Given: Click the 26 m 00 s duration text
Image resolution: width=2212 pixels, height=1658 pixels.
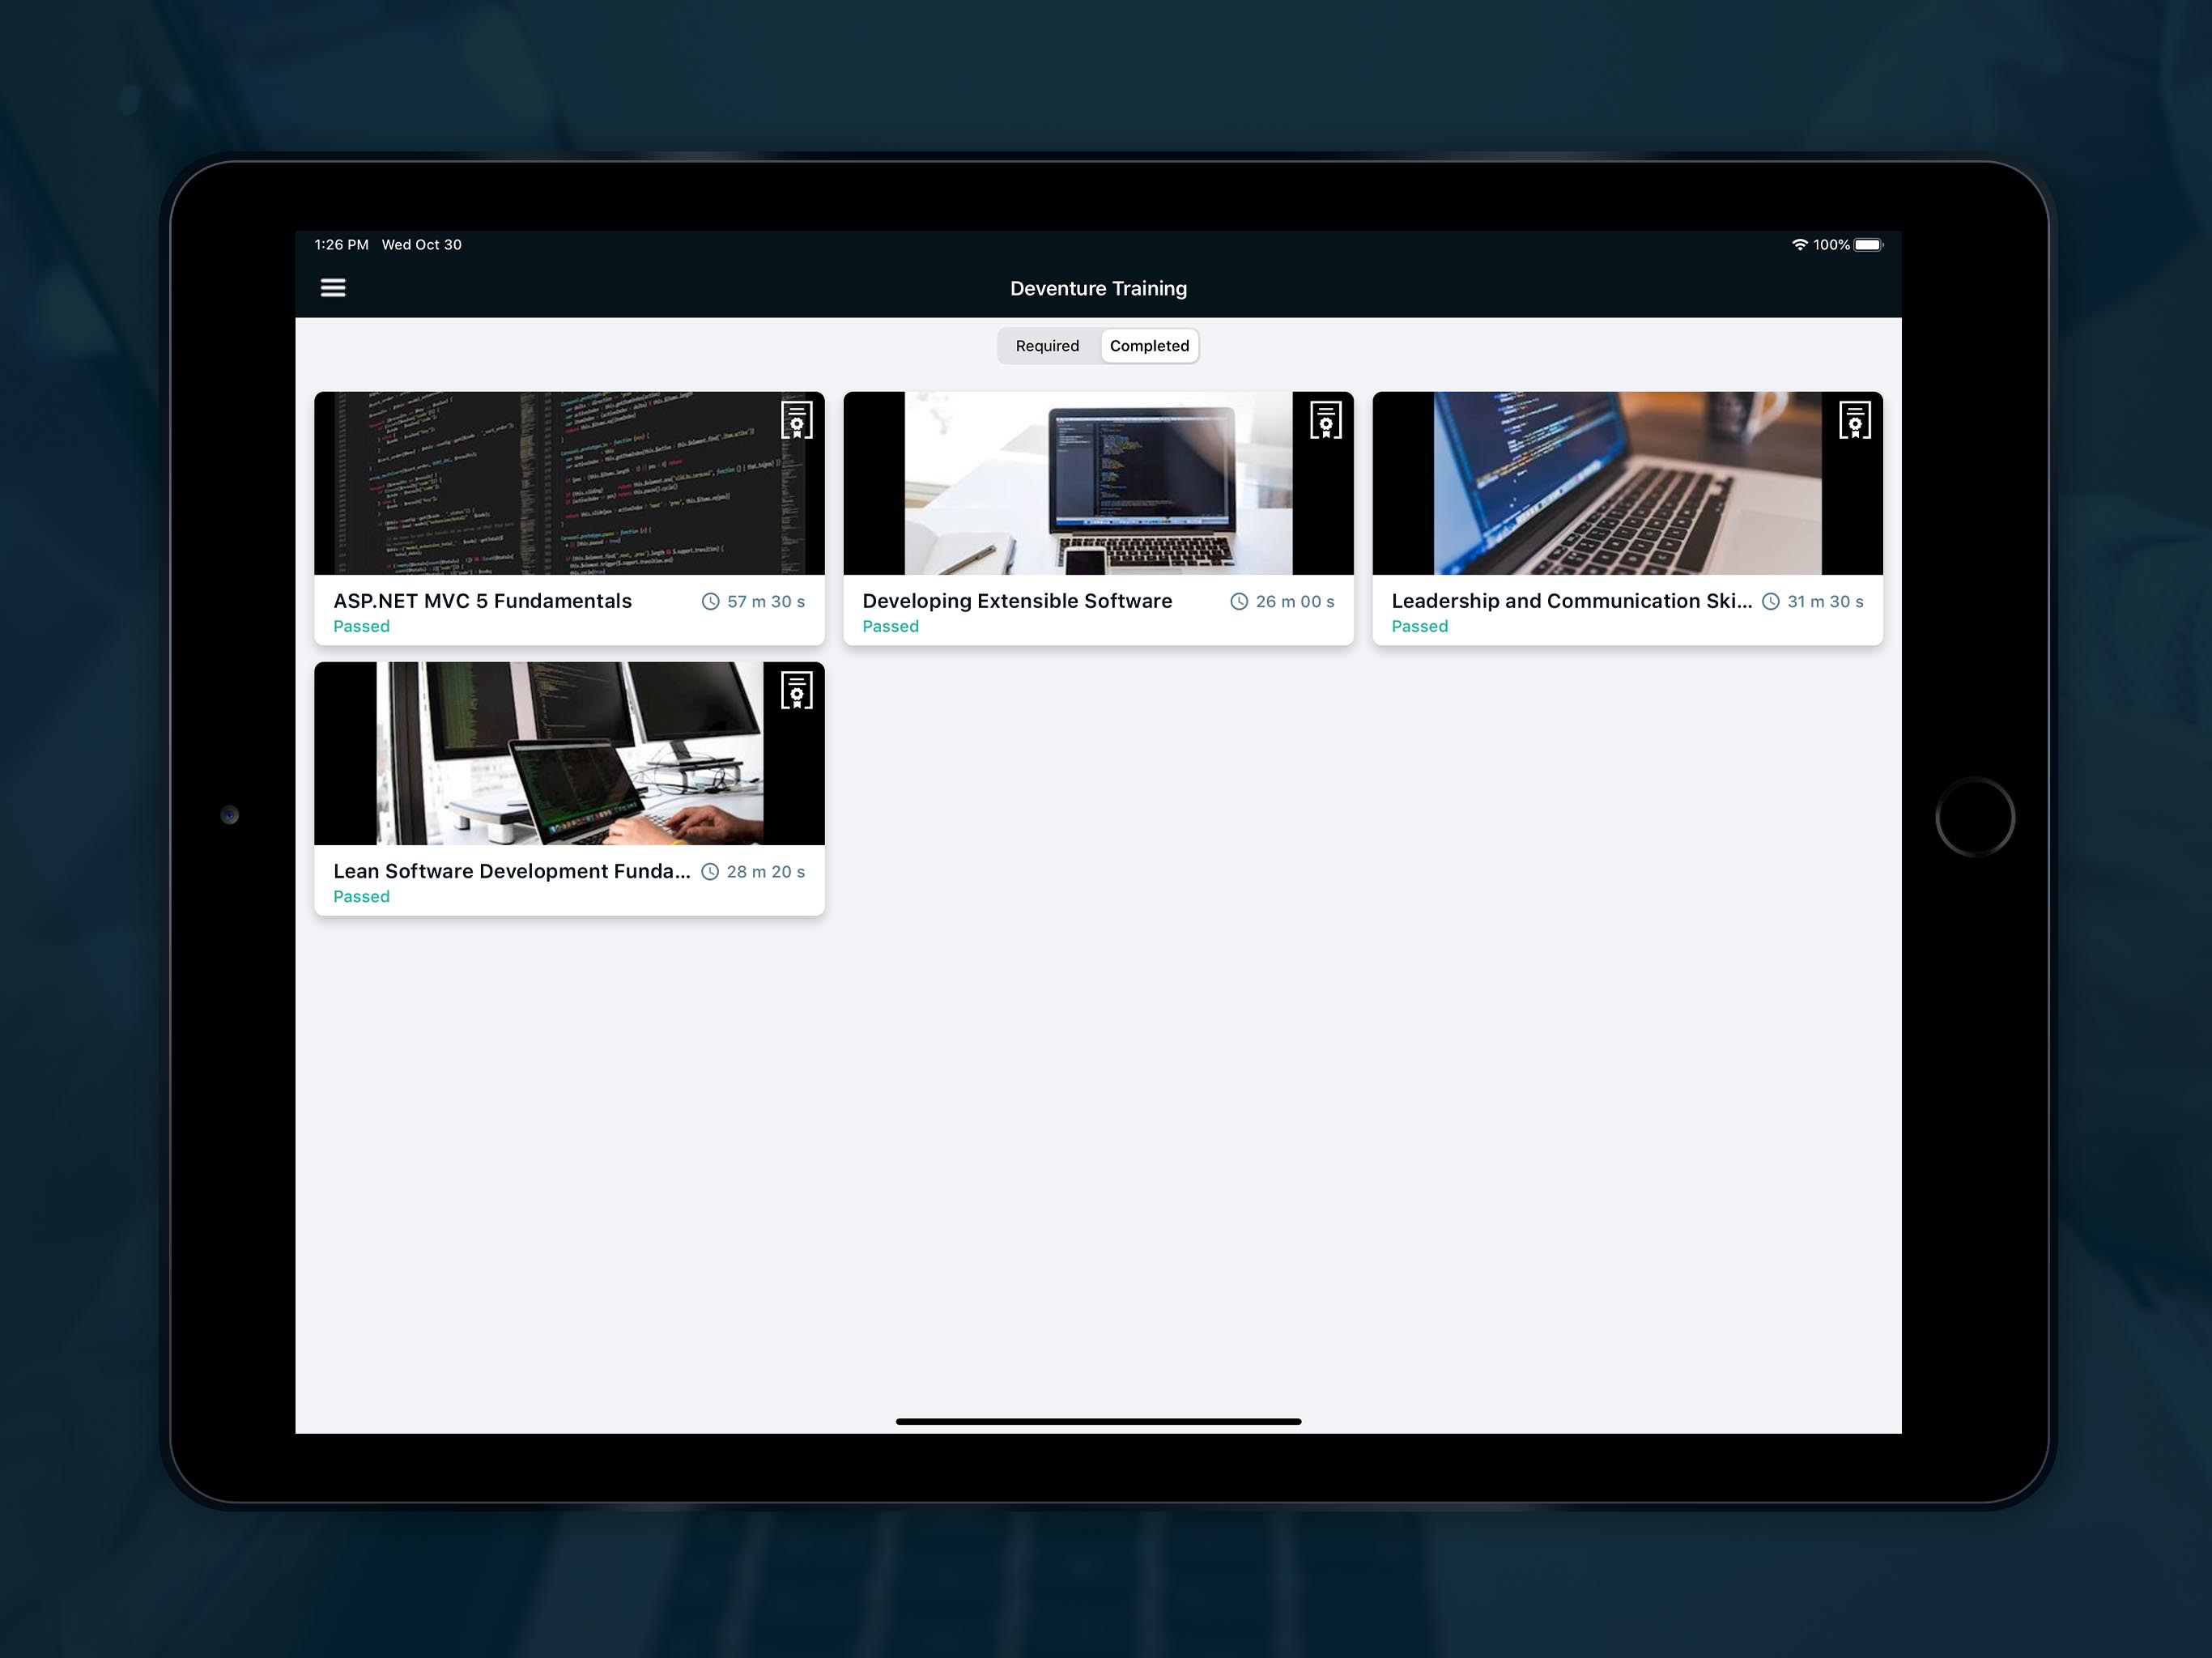Looking at the screenshot, I should (x=1295, y=602).
